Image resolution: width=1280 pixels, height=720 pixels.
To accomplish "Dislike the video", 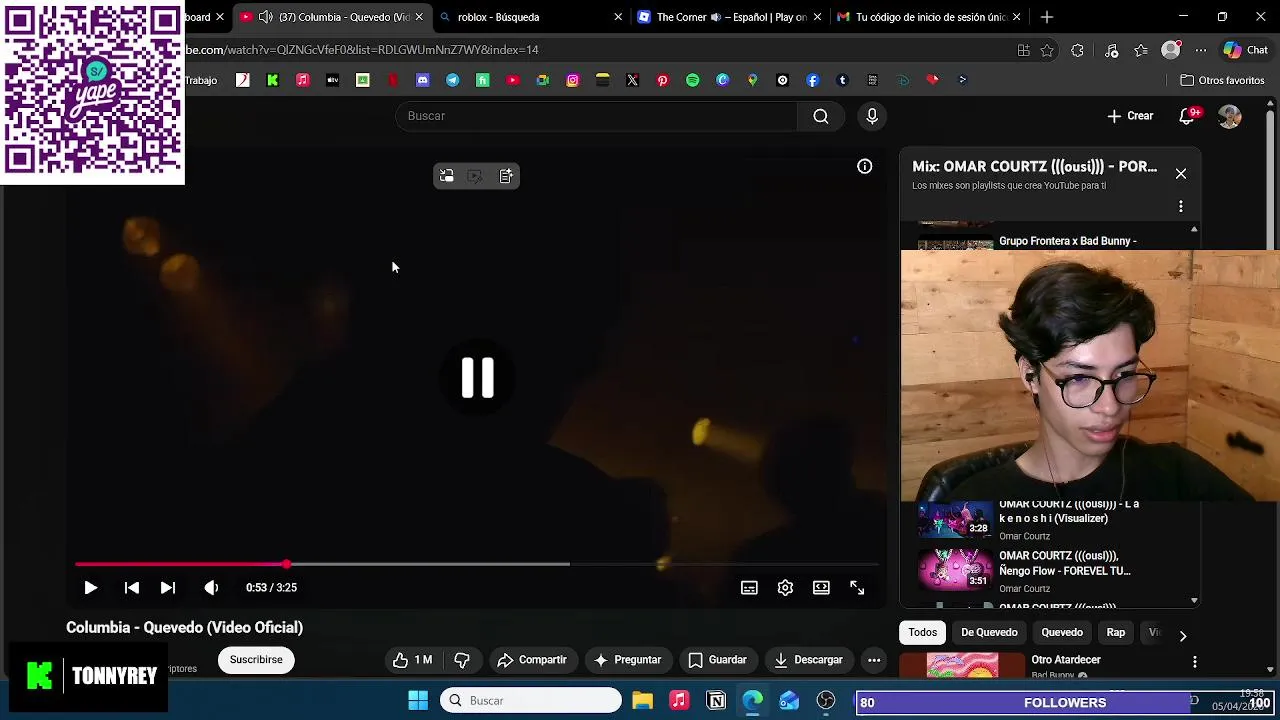I will click(x=462, y=660).
